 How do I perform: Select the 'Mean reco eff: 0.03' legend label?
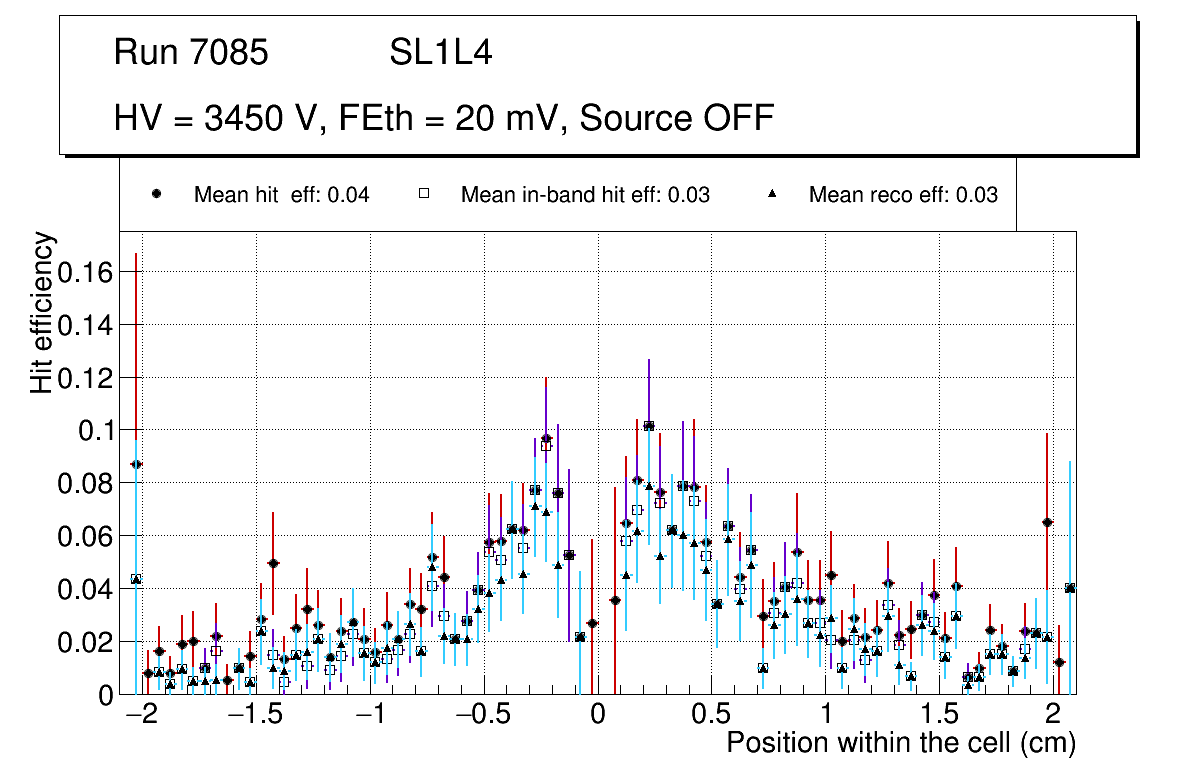click(x=903, y=195)
